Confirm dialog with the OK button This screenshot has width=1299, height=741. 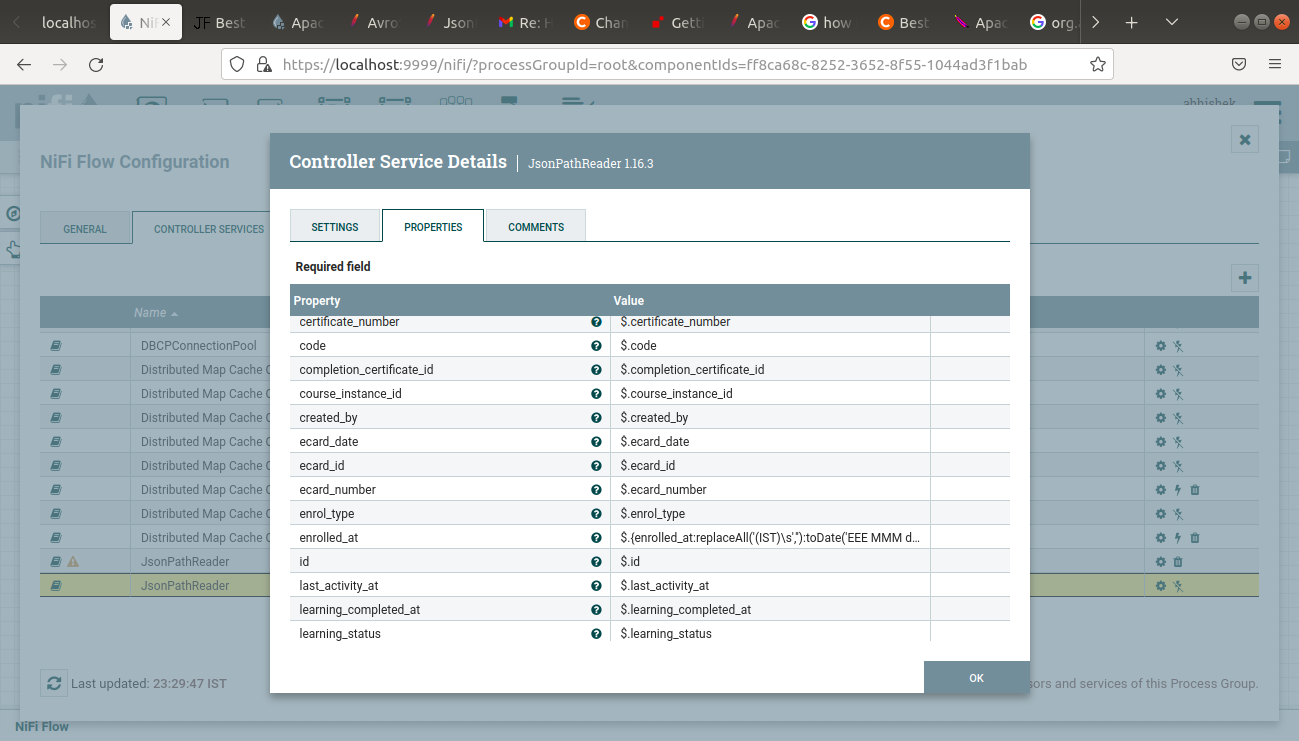(976, 678)
